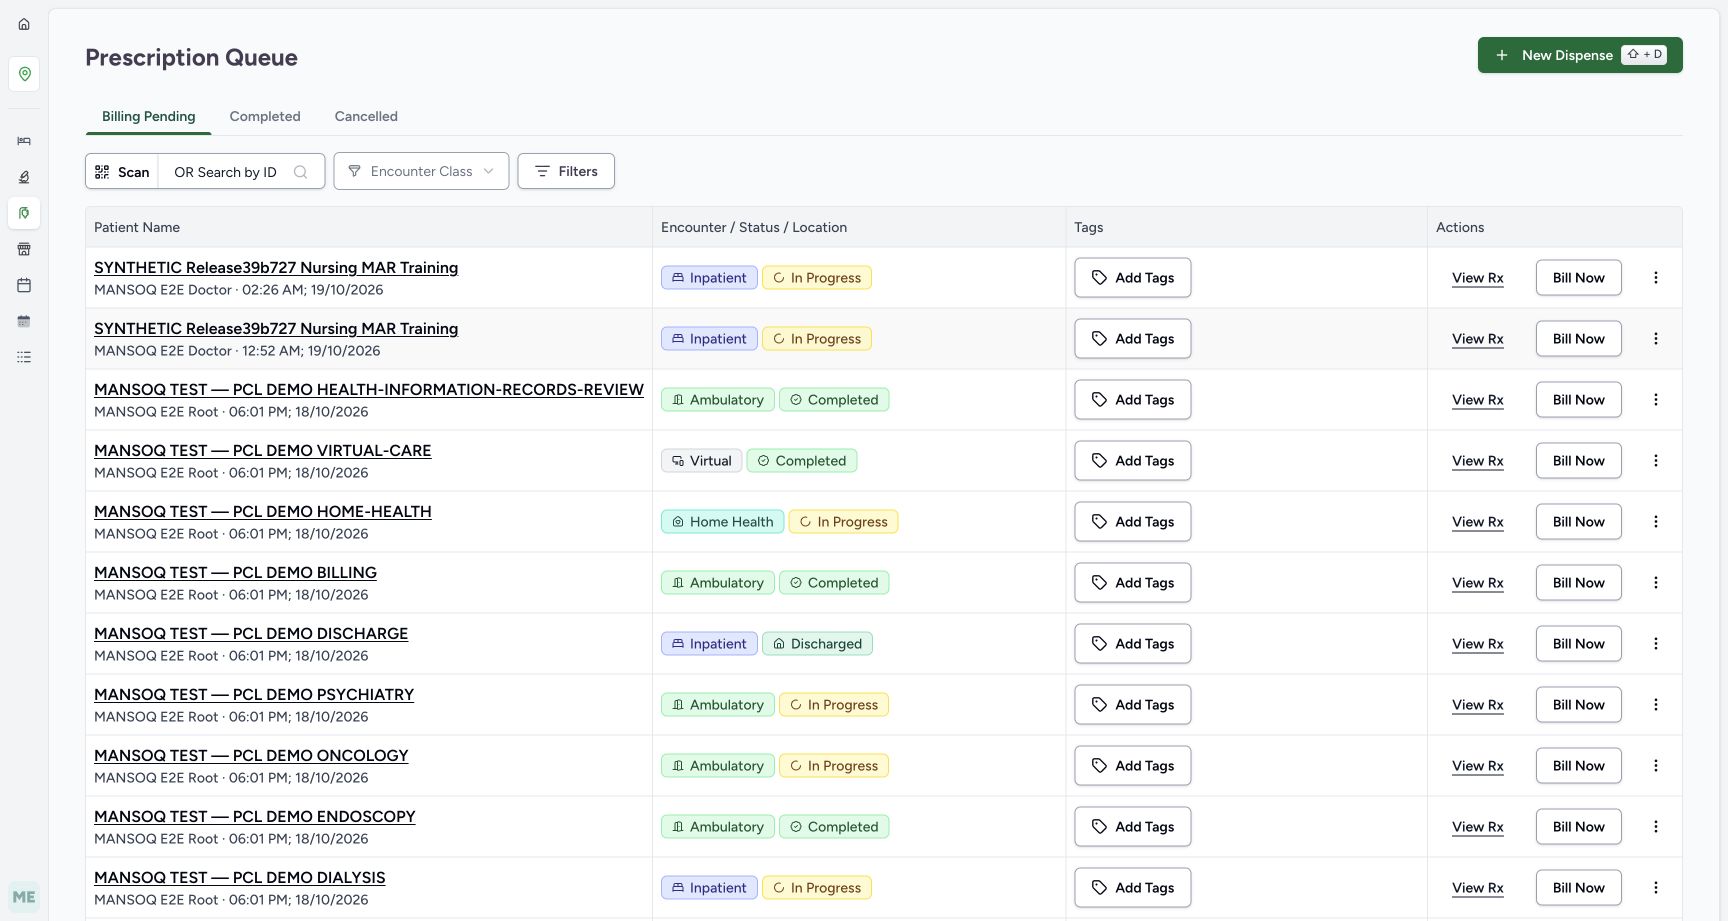The image size is (1728, 921).
Task: Add Tags for VIRTUAL-CARE row
Action: coord(1133,461)
